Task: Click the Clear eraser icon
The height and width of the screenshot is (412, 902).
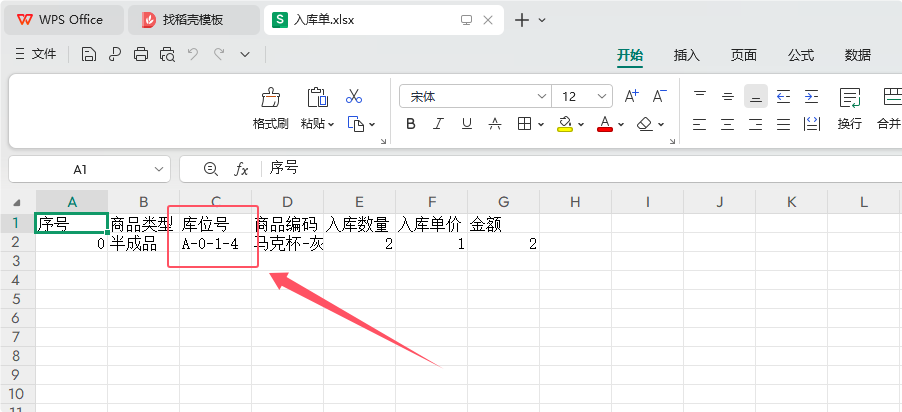Action: (646, 124)
